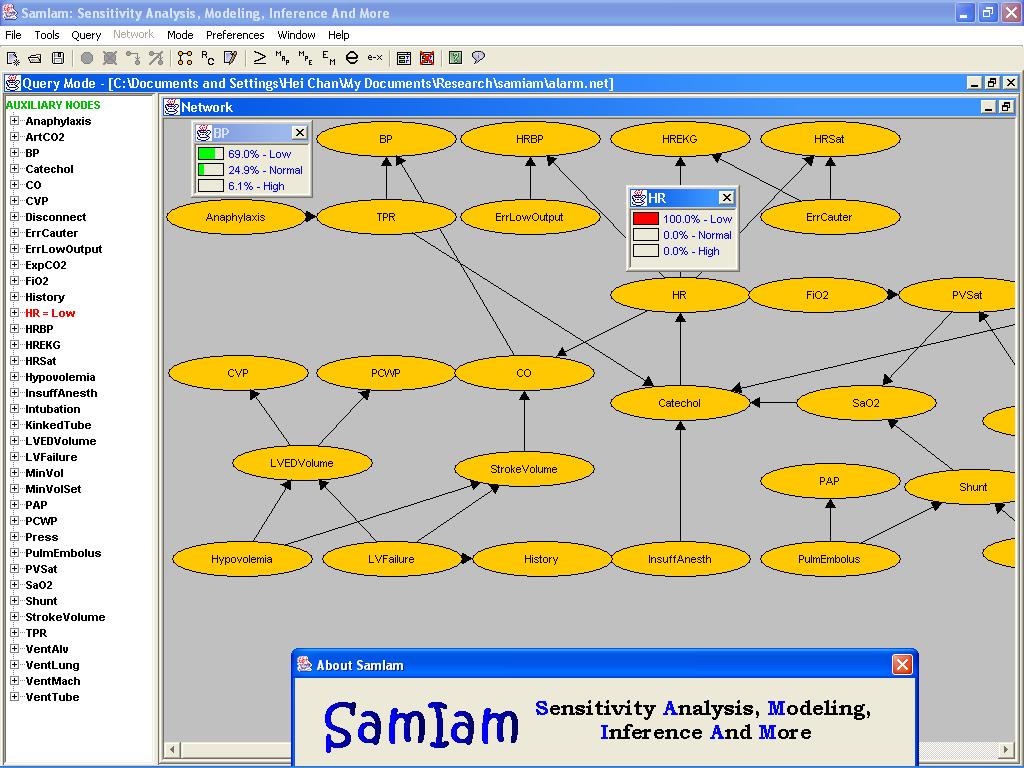1024x768 pixels.
Task: Hide all monitors red-cross icon
Action: (427, 58)
